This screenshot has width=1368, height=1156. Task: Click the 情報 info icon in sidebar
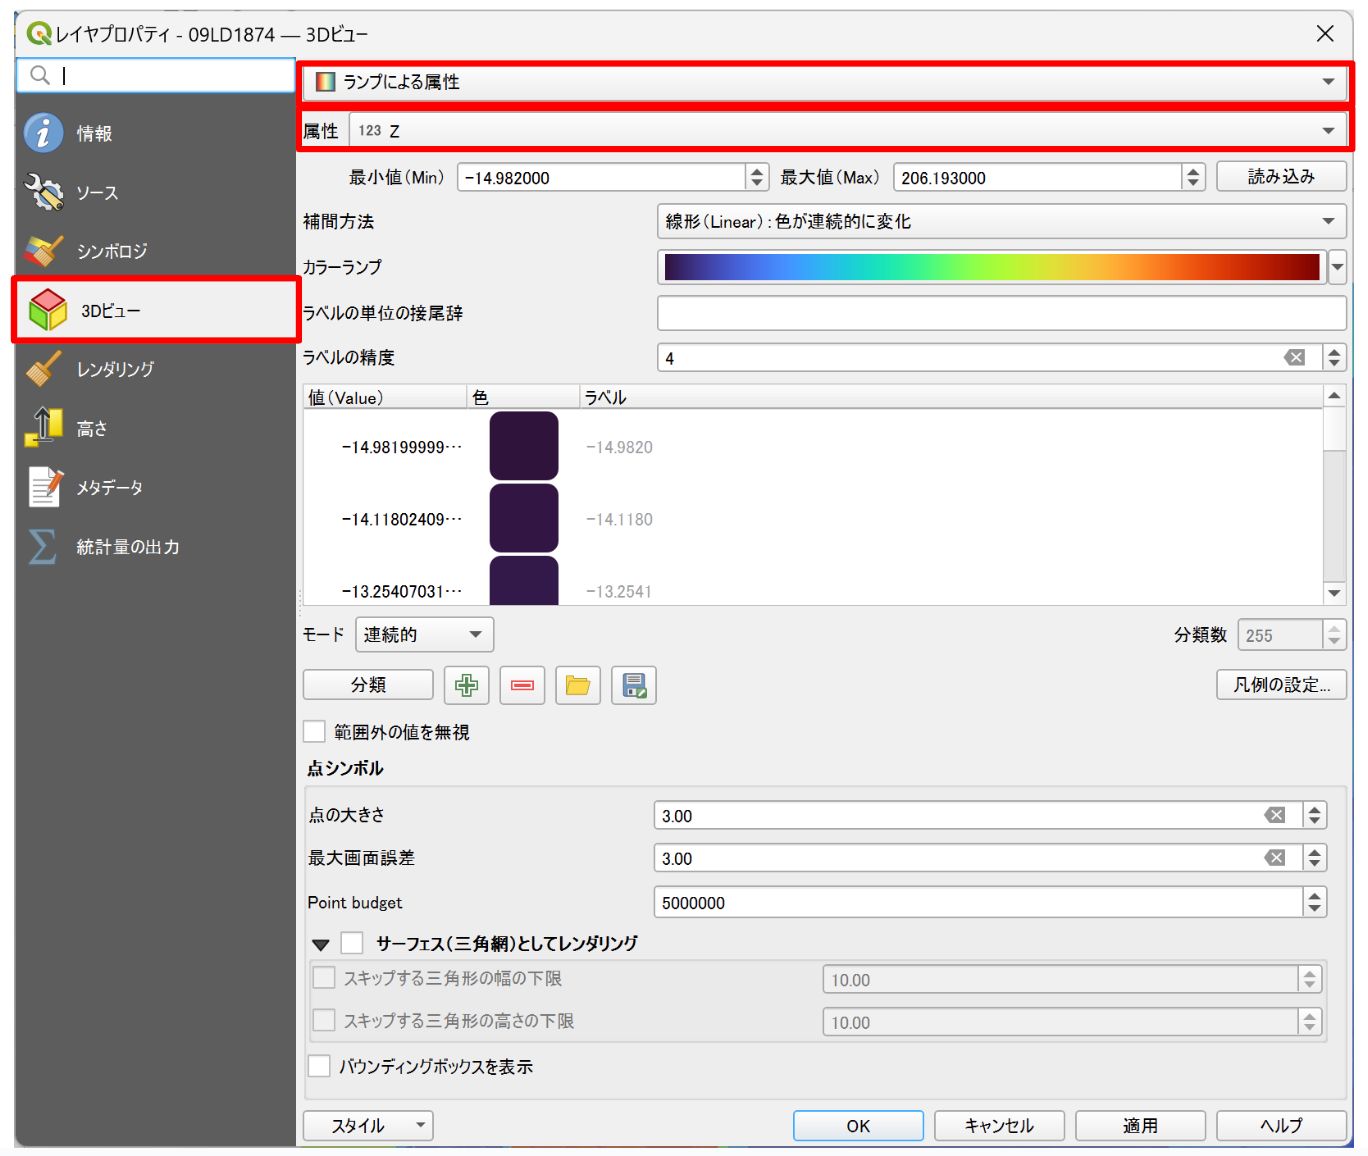pos(43,133)
